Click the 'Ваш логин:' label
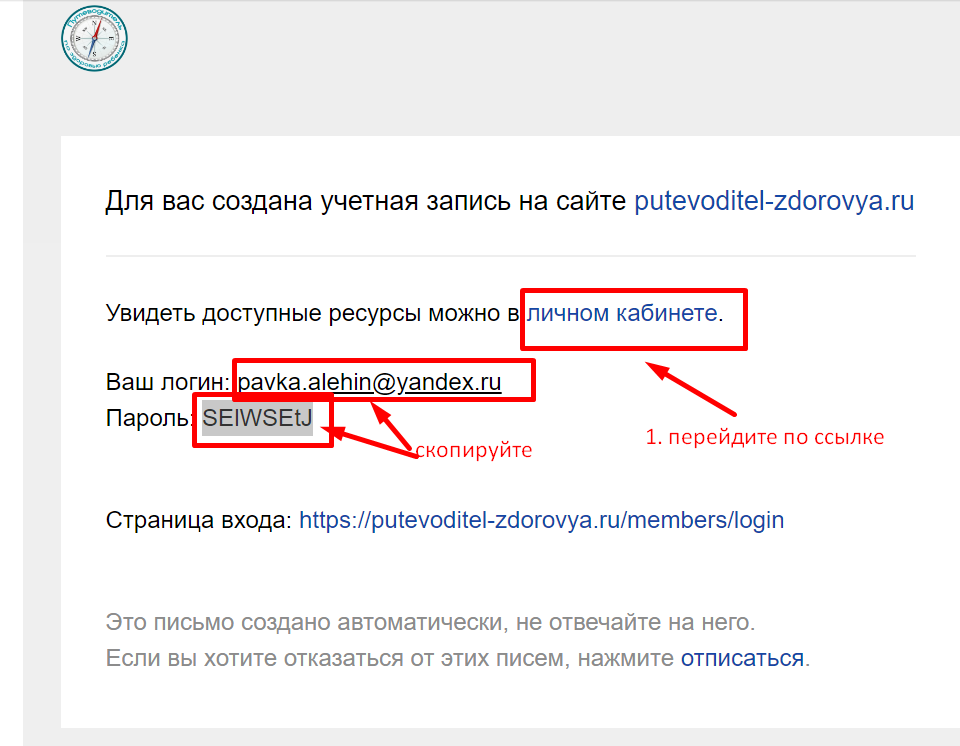Screen dimensions: 960x746 (x=168, y=382)
